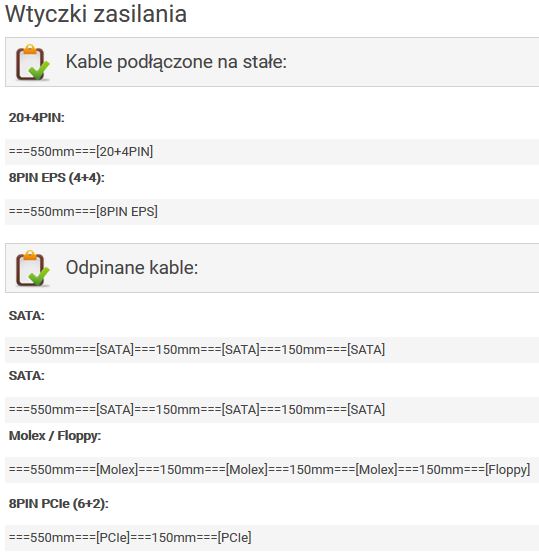Select the PCIe cable diagram row
The height and width of the screenshot is (553, 539).
pyautogui.click(x=272, y=537)
